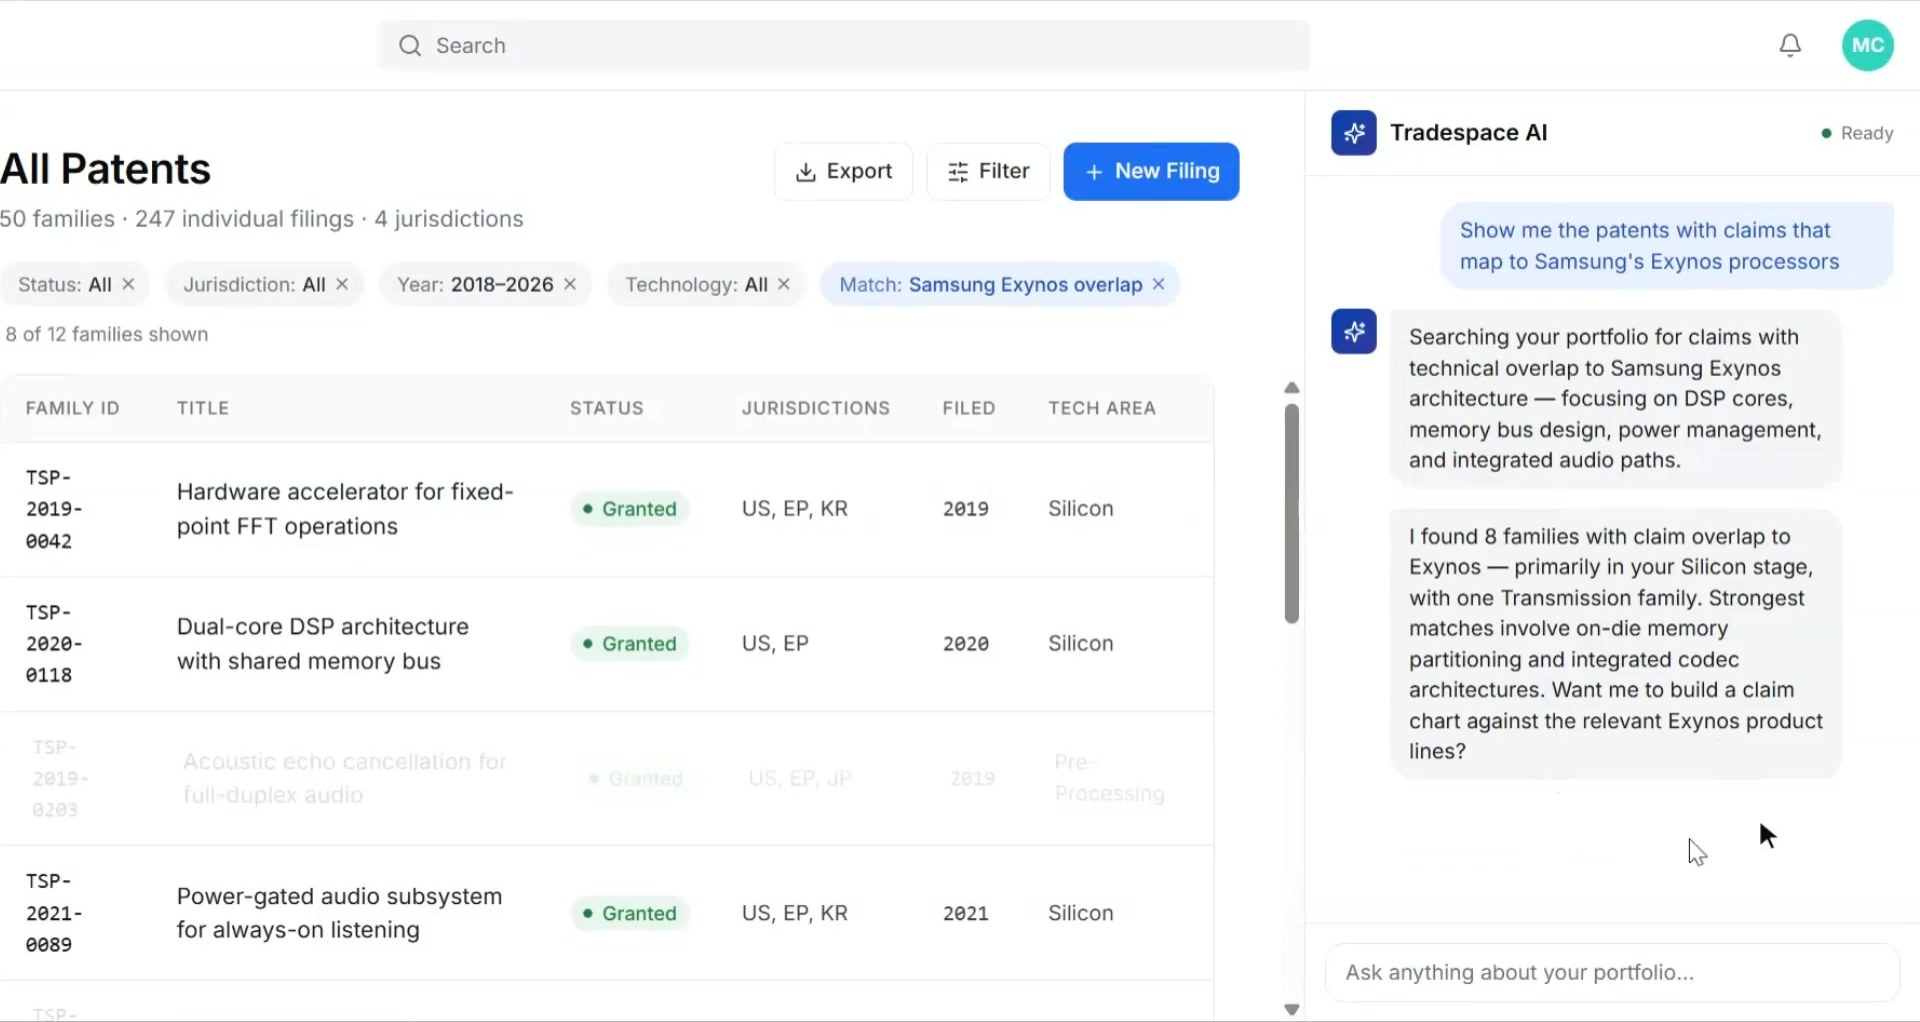Sort by the Filed column header

pos(968,408)
